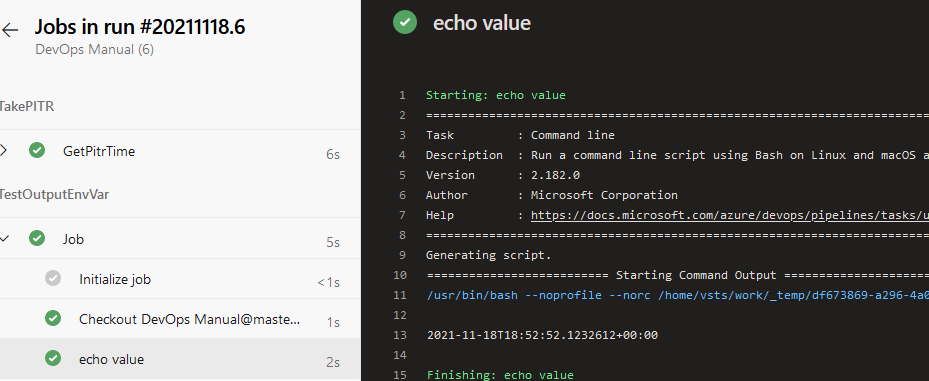
Task: Expand the GetPitrTime job chevron
Action: pos(3,151)
